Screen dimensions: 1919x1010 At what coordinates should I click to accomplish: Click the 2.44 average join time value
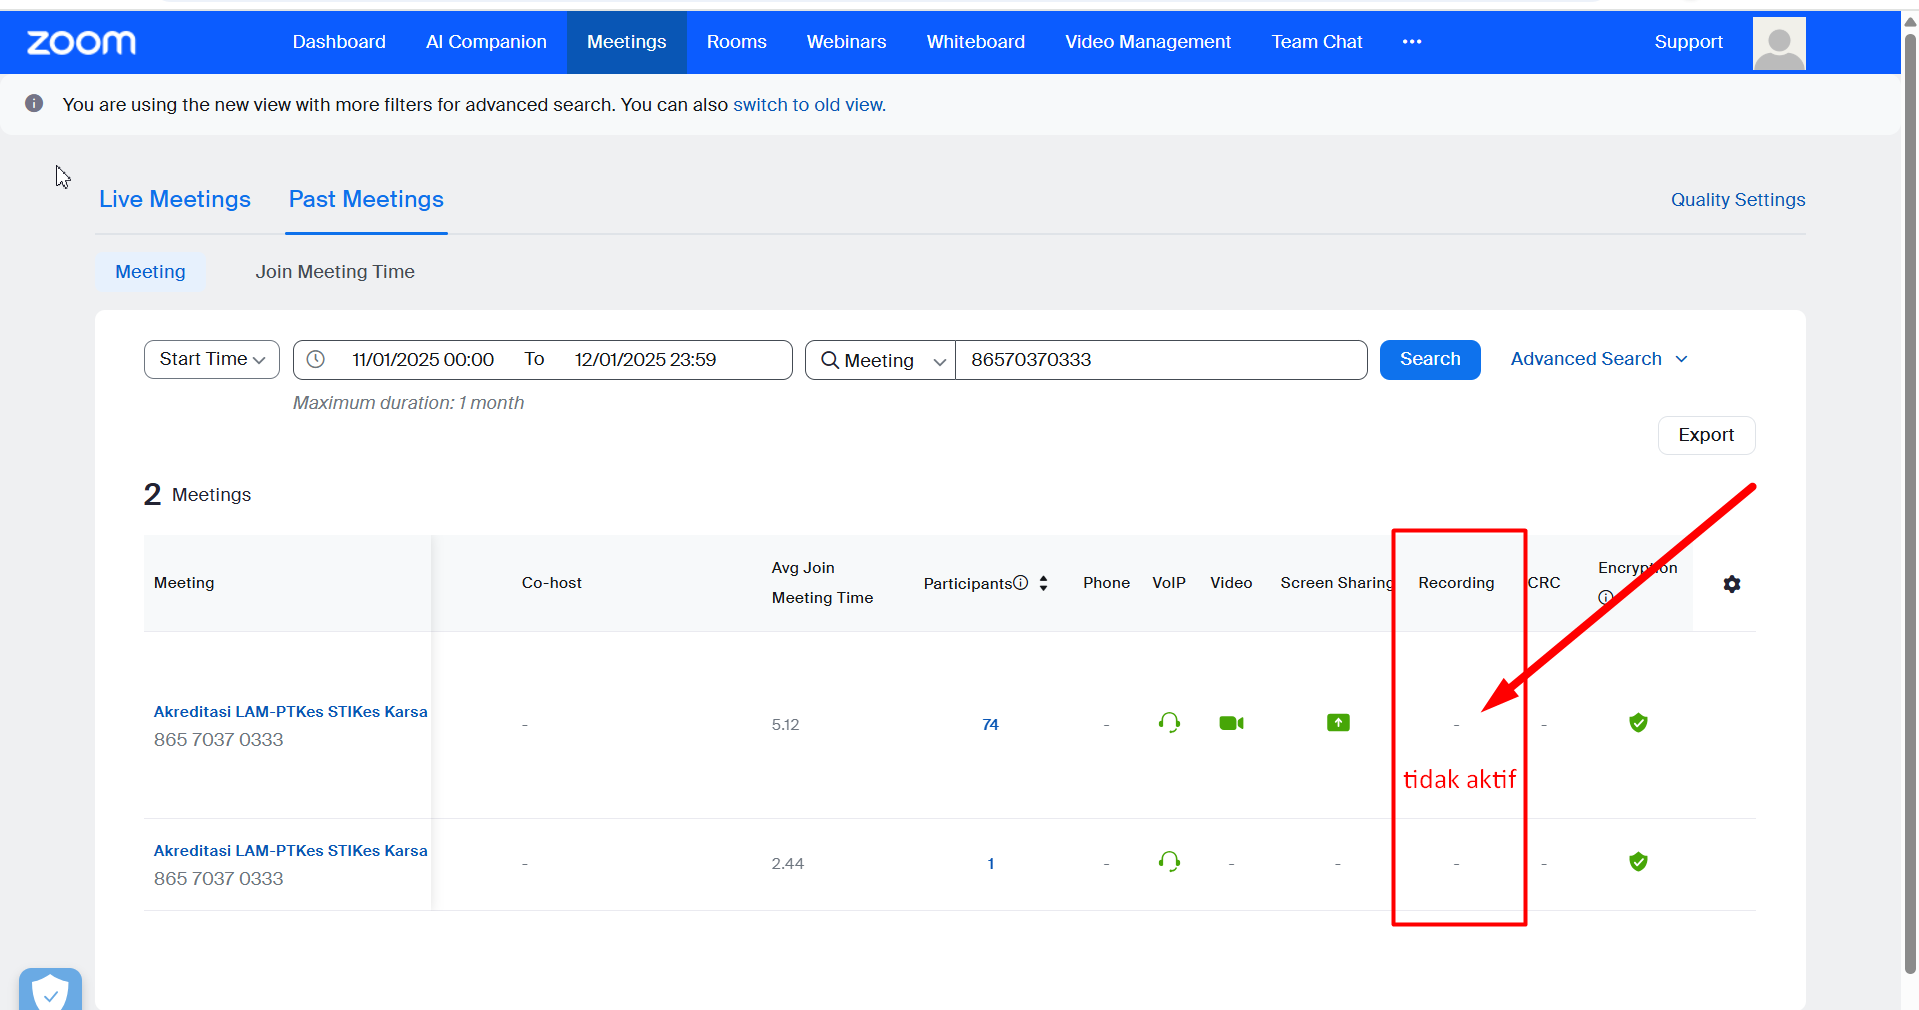coord(787,864)
